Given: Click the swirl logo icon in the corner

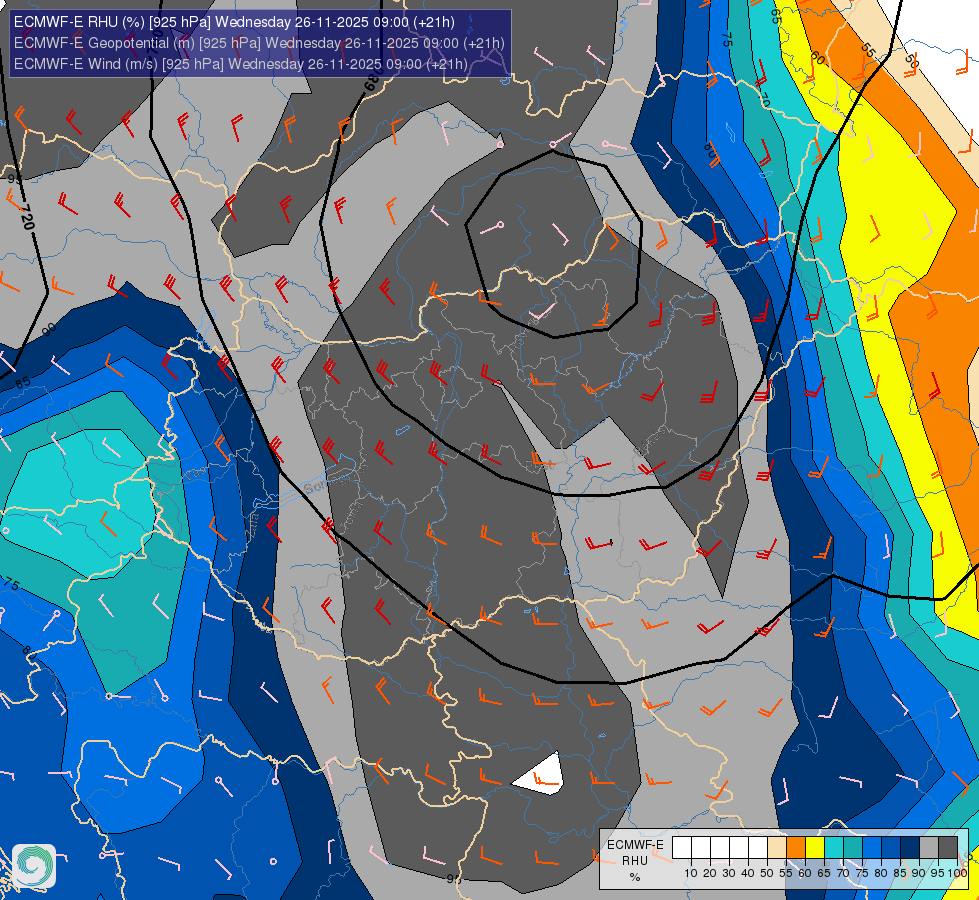Looking at the screenshot, I should (34, 866).
